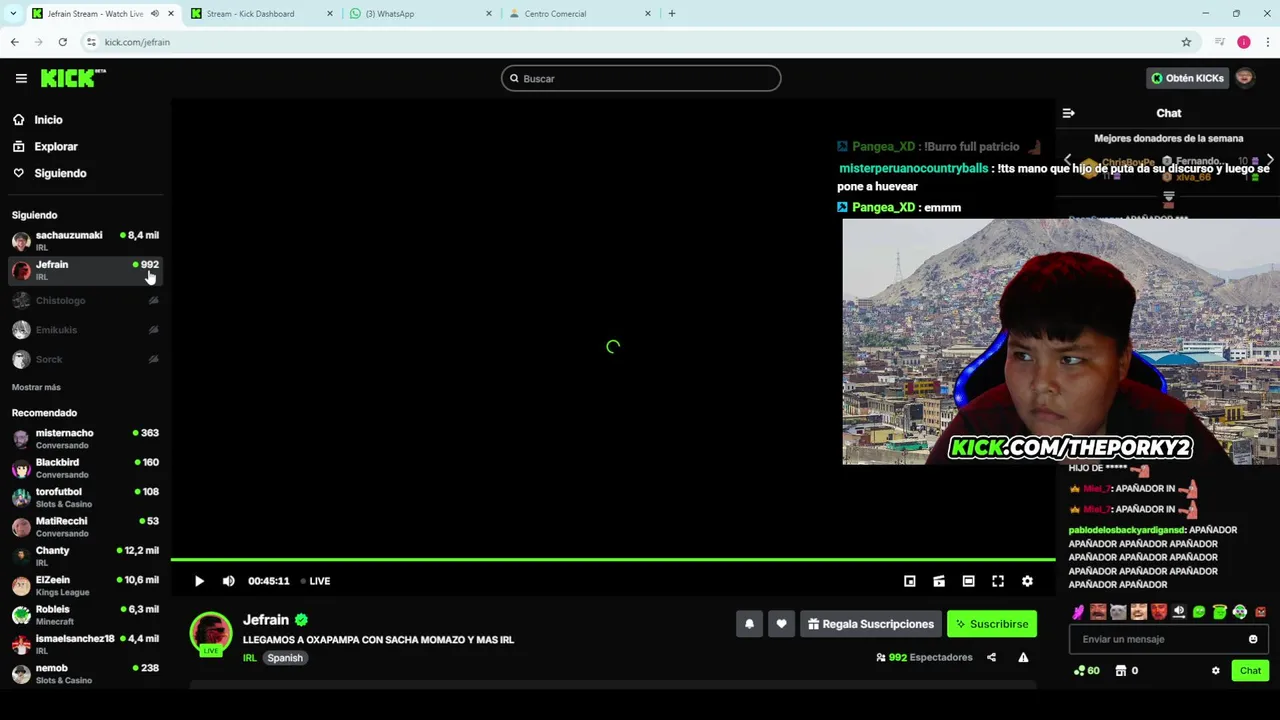
Task: Open chat settings gear
Action: [x=1216, y=671]
